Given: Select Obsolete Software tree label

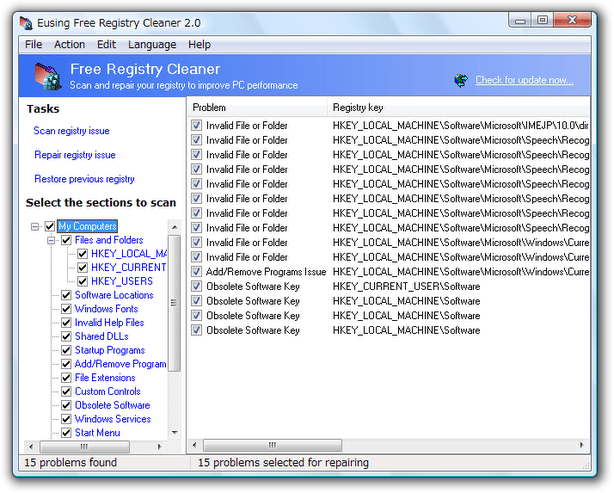Looking at the screenshot, I should point(112,405).
